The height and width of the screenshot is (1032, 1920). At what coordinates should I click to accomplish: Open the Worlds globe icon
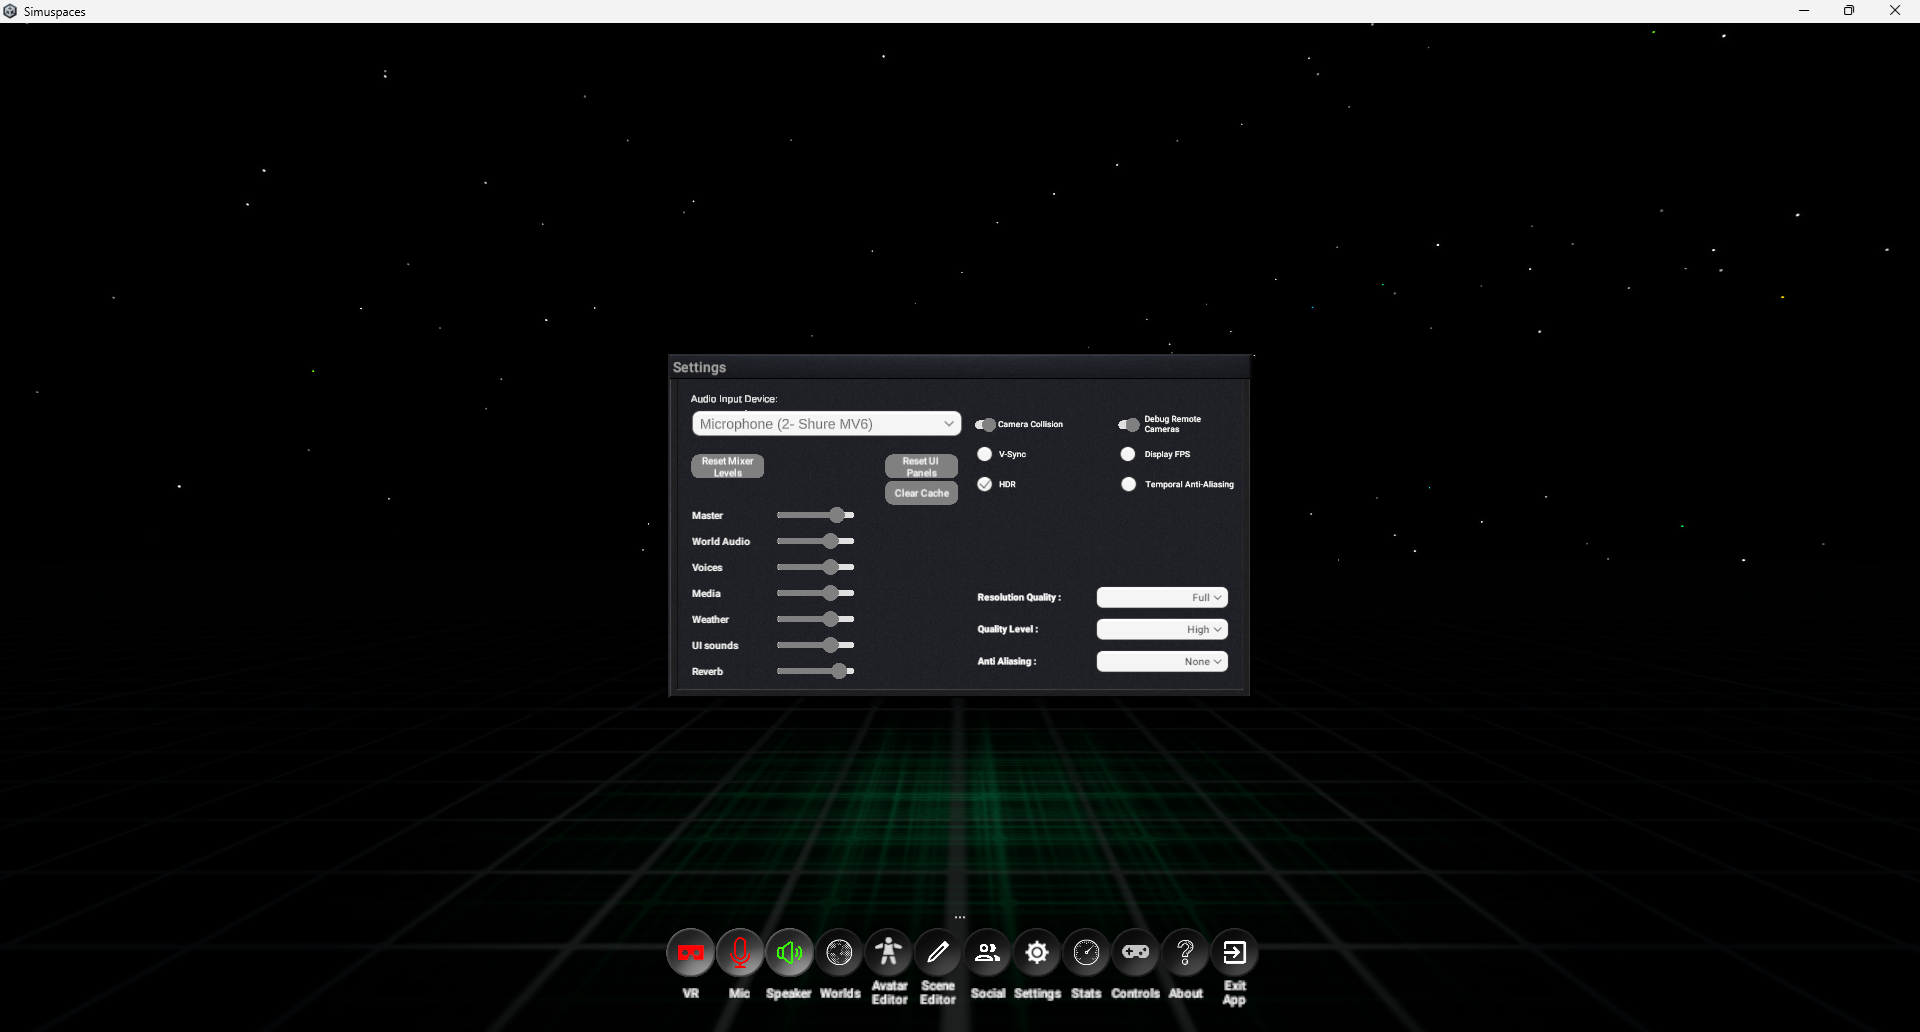[839, 953]
